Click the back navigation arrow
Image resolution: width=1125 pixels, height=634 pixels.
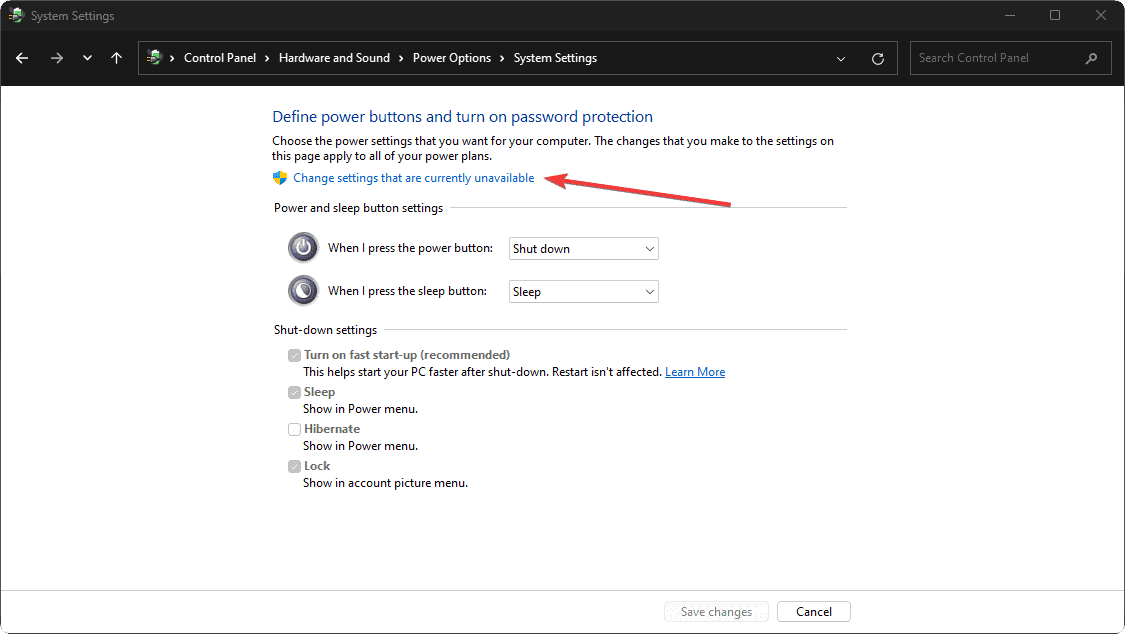(x=21, y=58)
